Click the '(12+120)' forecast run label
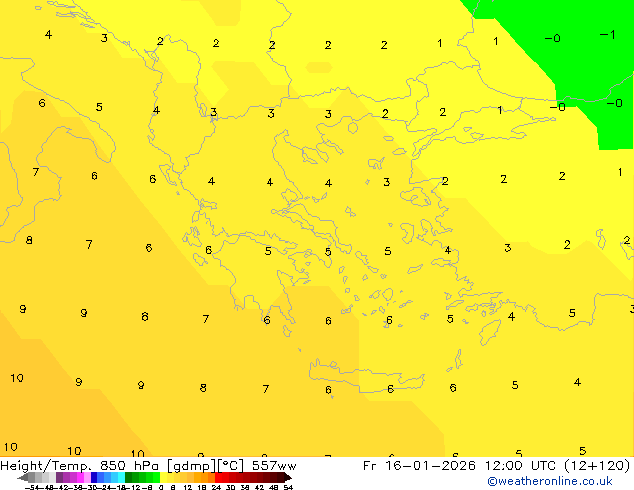Screen dimensions: 634x490 pos(596,466)
